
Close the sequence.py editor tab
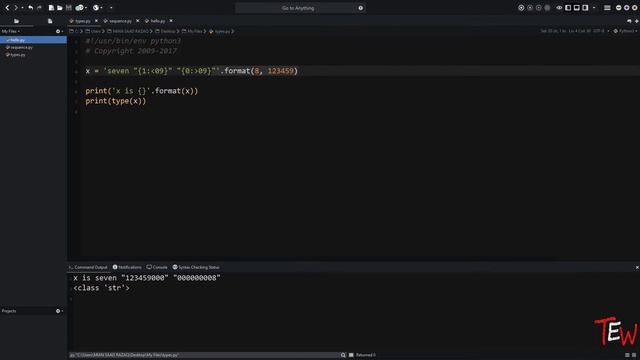click(x=138, y=21)
